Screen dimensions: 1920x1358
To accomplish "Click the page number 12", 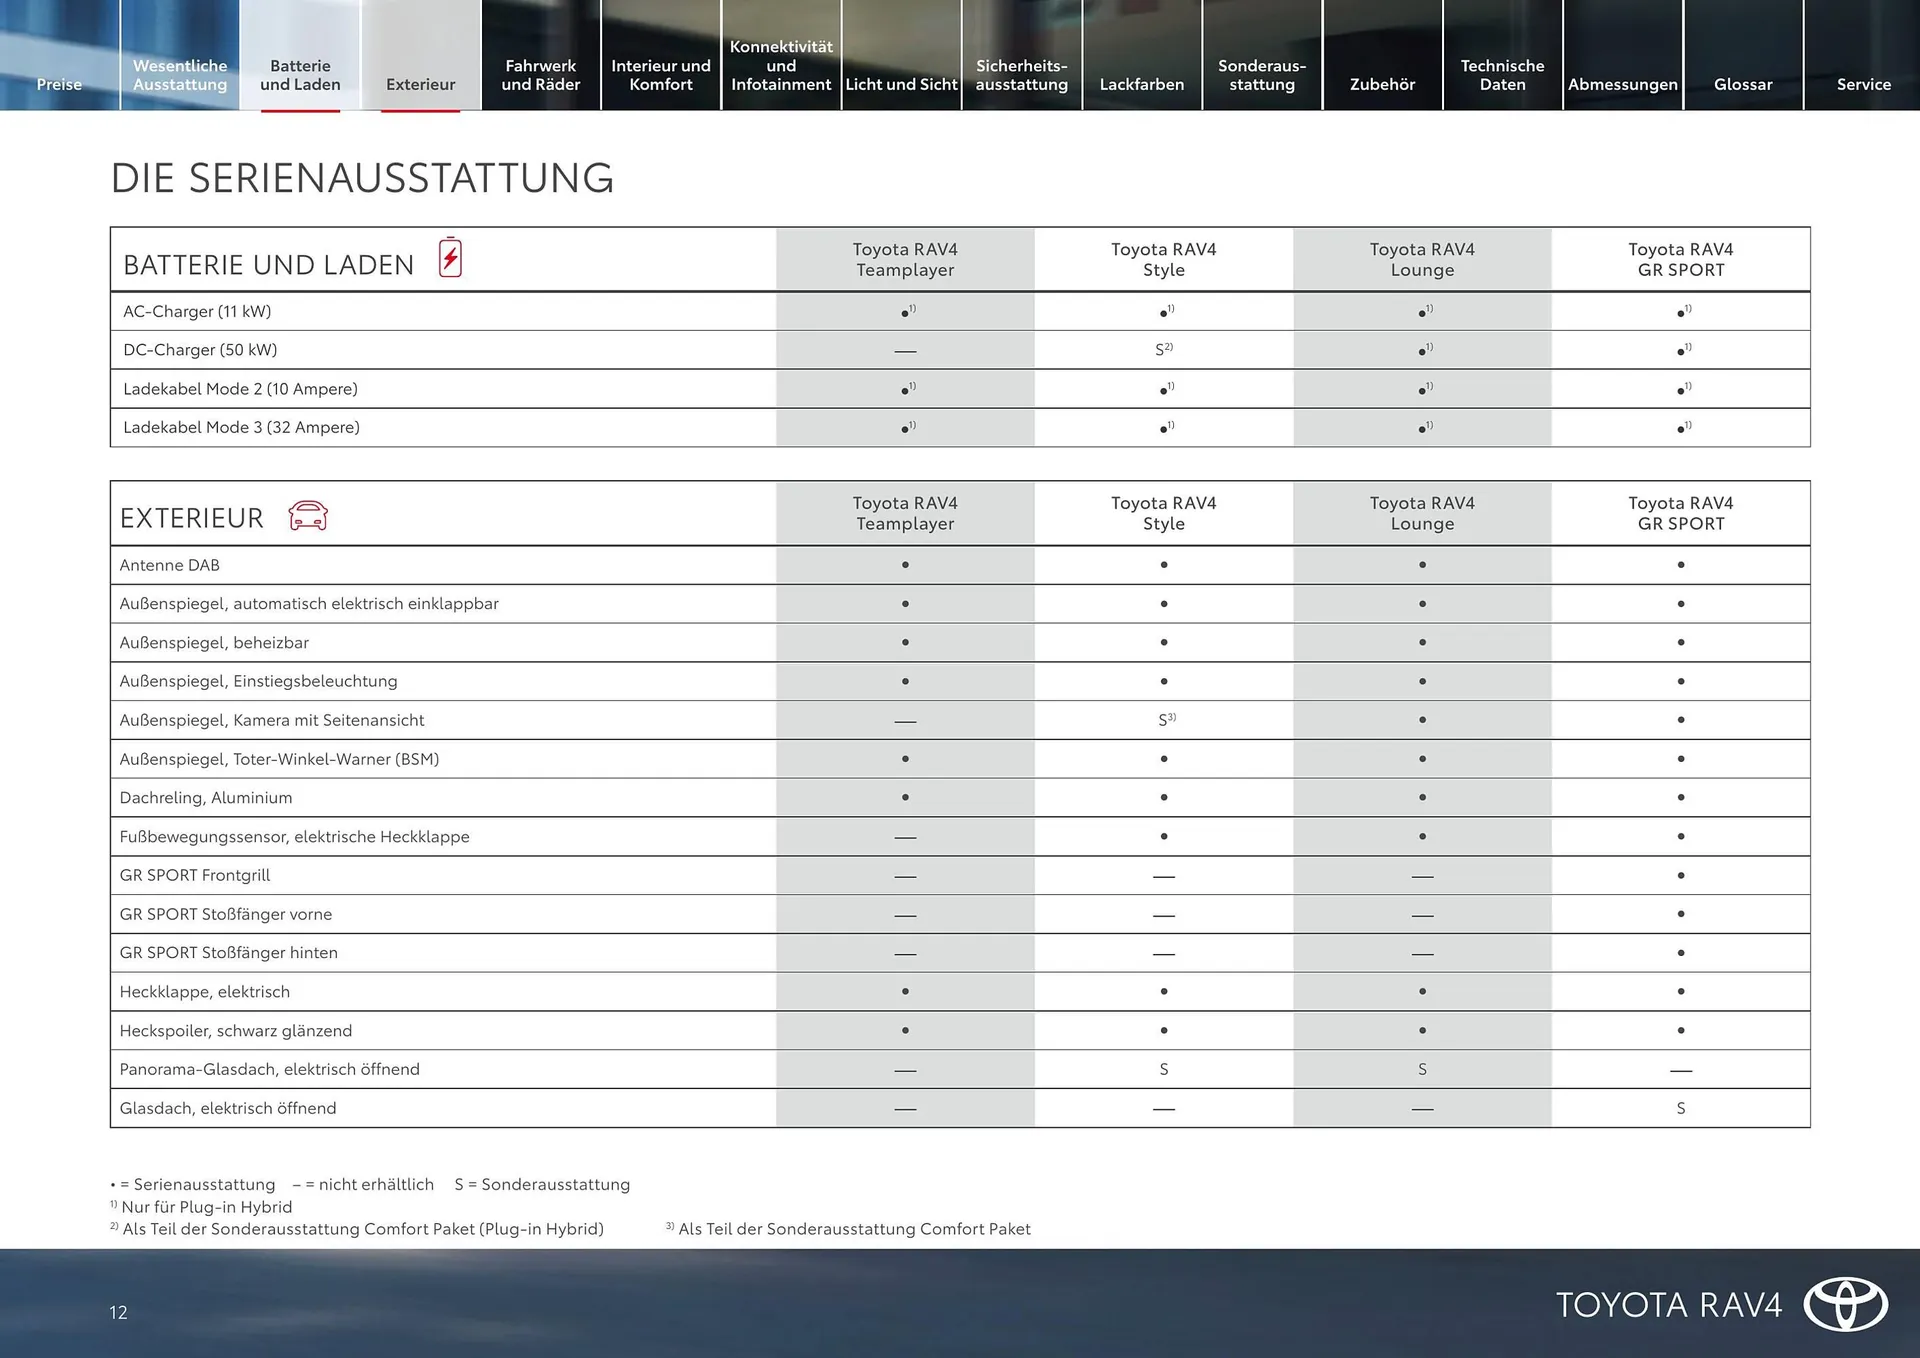I will 117,1312.
